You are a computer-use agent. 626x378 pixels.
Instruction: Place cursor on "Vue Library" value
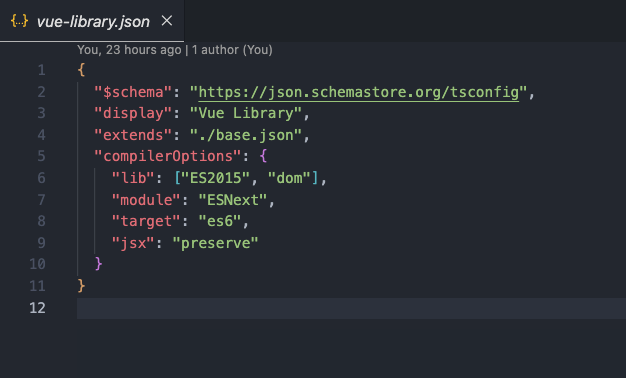[246, 113]
